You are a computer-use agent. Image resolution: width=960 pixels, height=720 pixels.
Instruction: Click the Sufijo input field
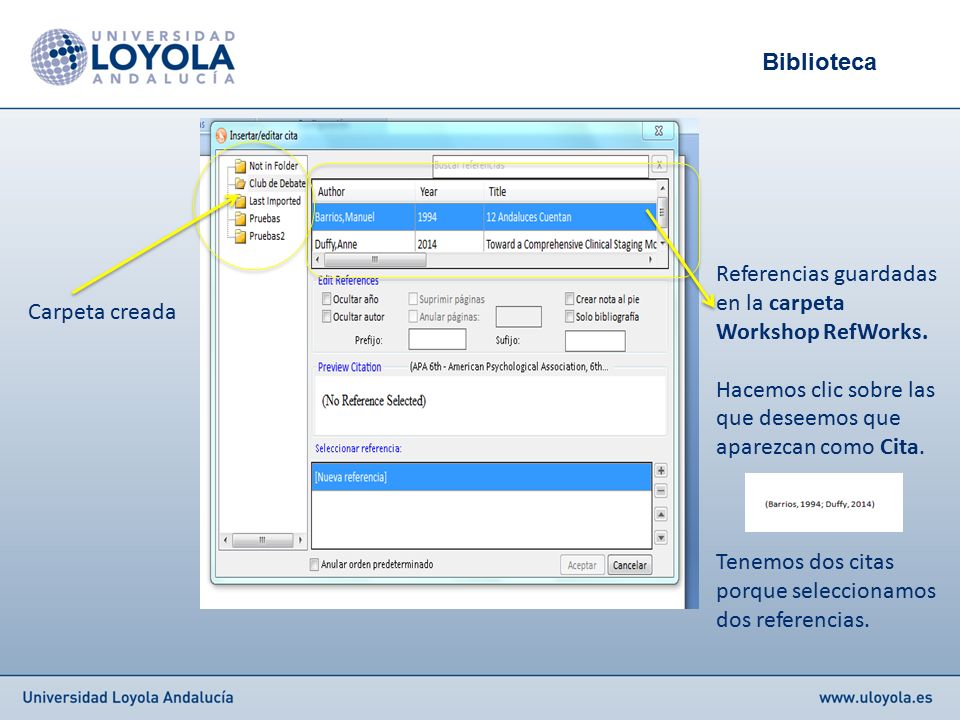(x=595, y=341)
